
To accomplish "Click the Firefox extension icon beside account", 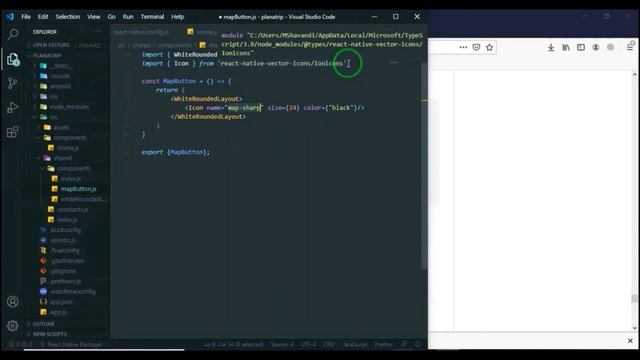I will [x=611, y=47].
